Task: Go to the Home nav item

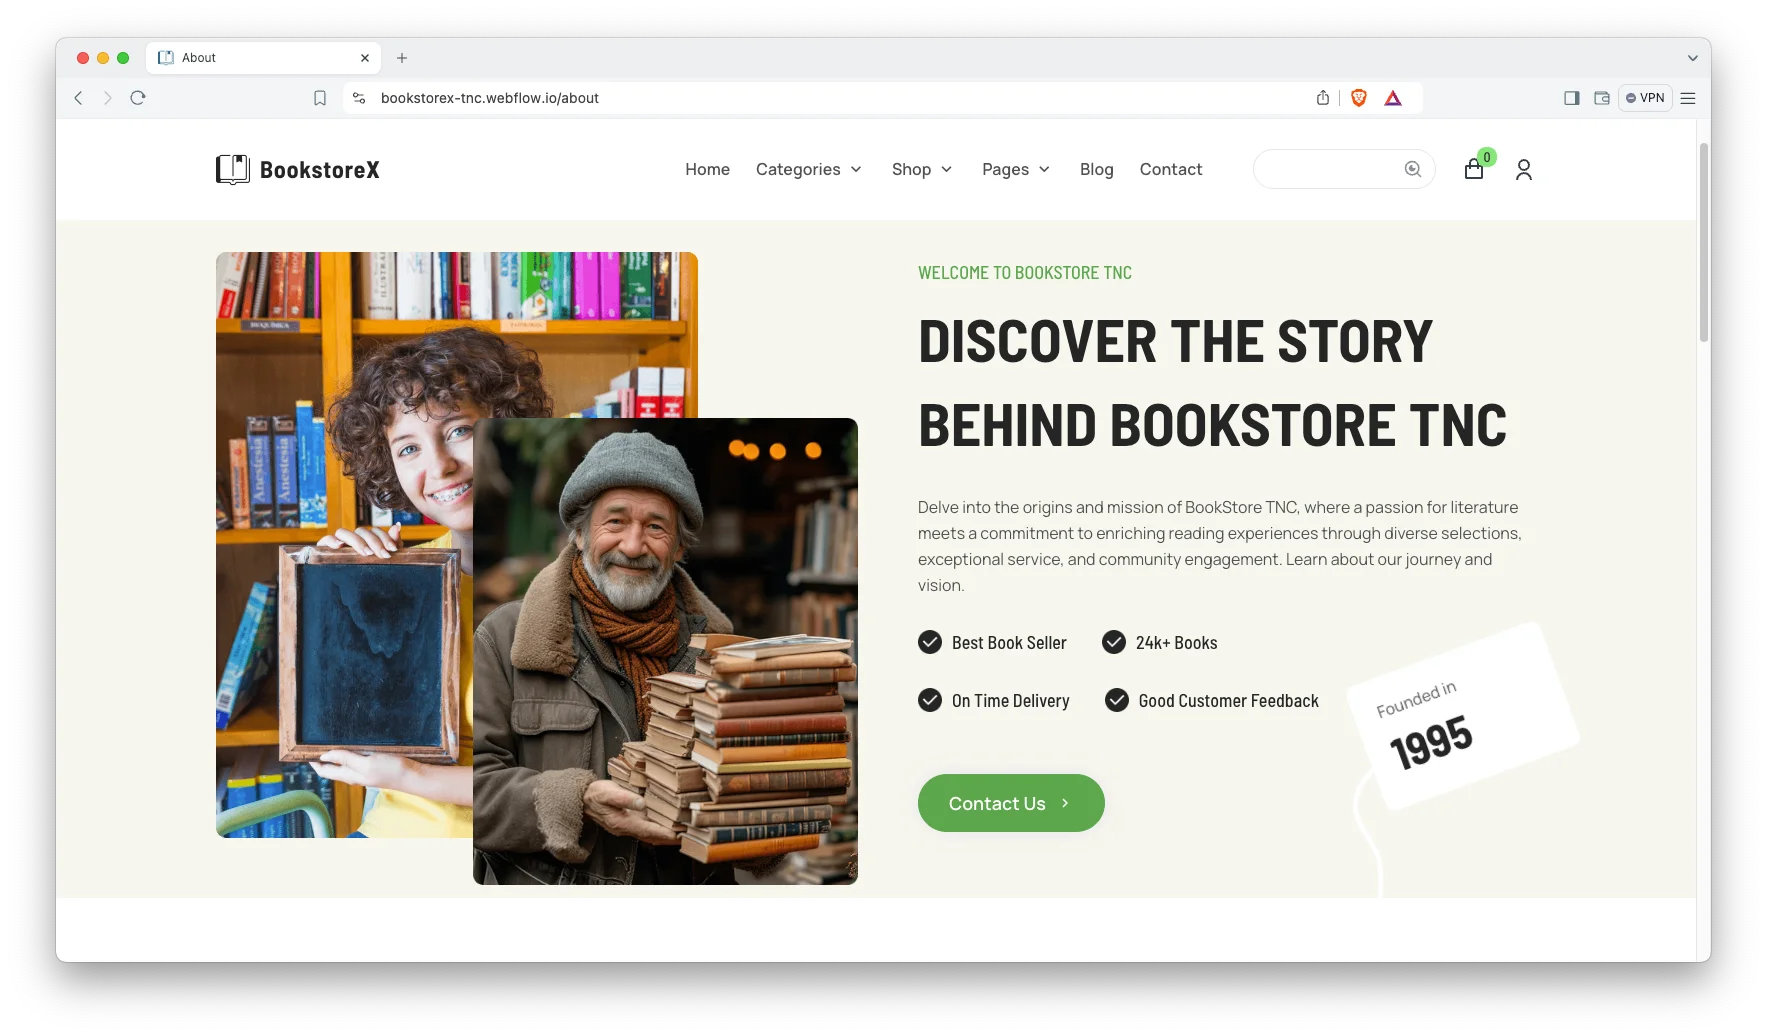Action: pyautogui.click(x=707, y=170)
